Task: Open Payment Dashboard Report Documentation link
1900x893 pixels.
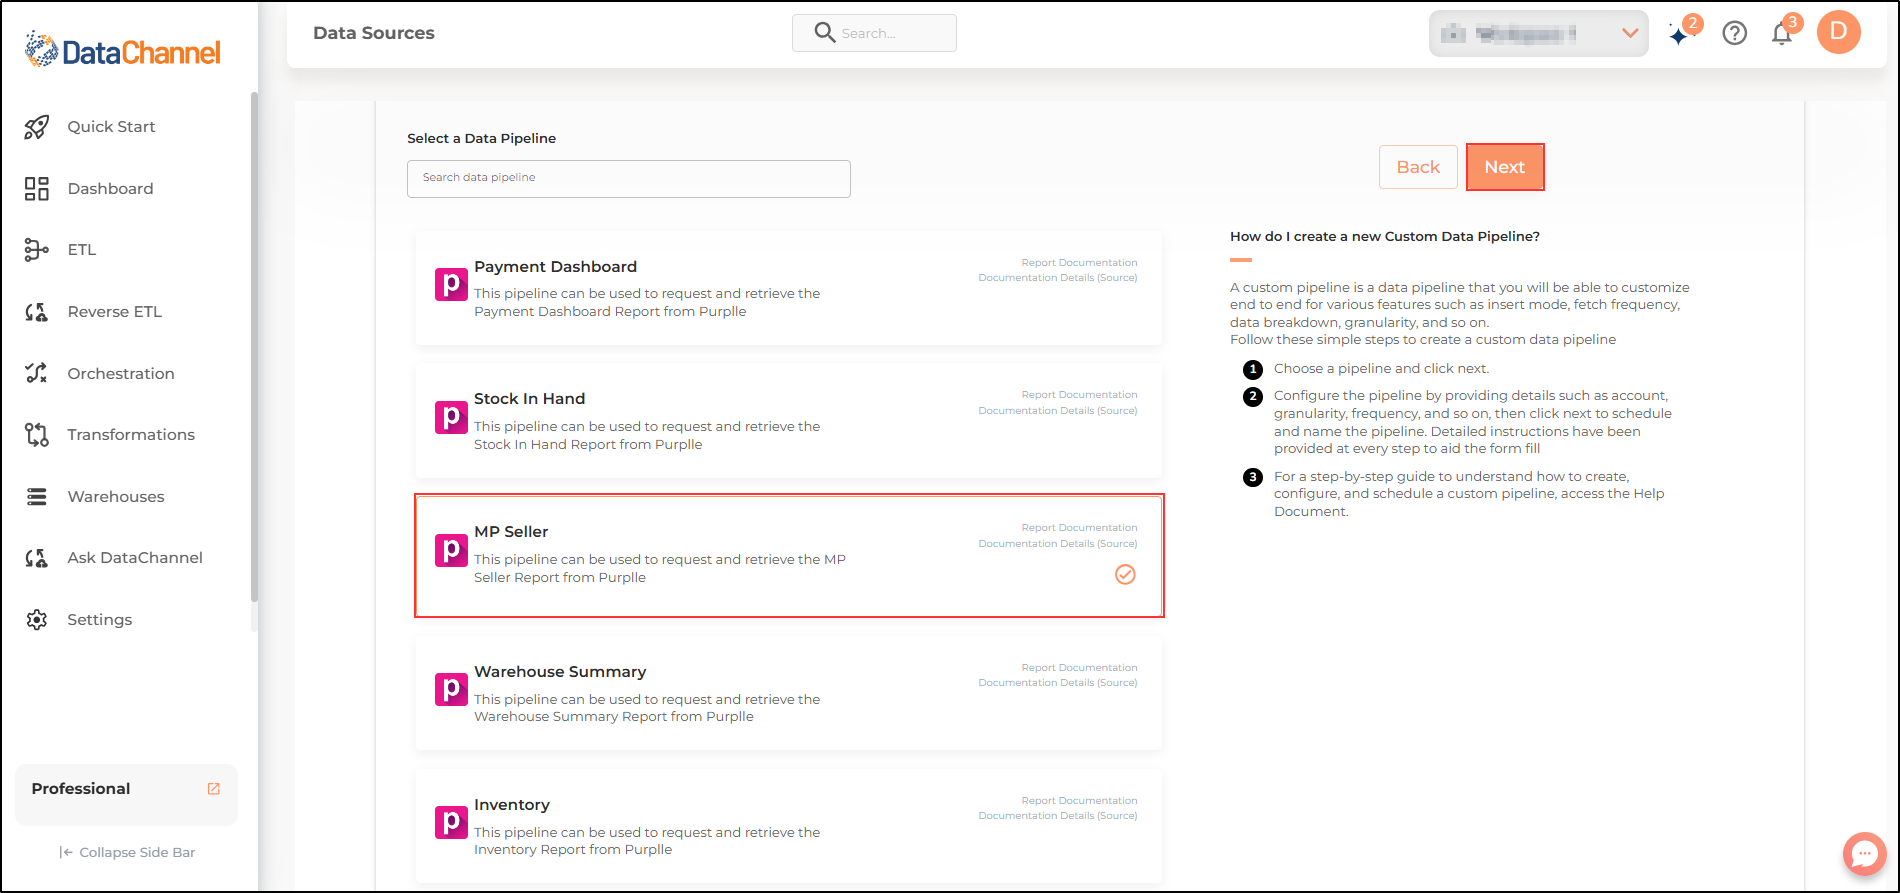Action: (x=1079, y=263)
